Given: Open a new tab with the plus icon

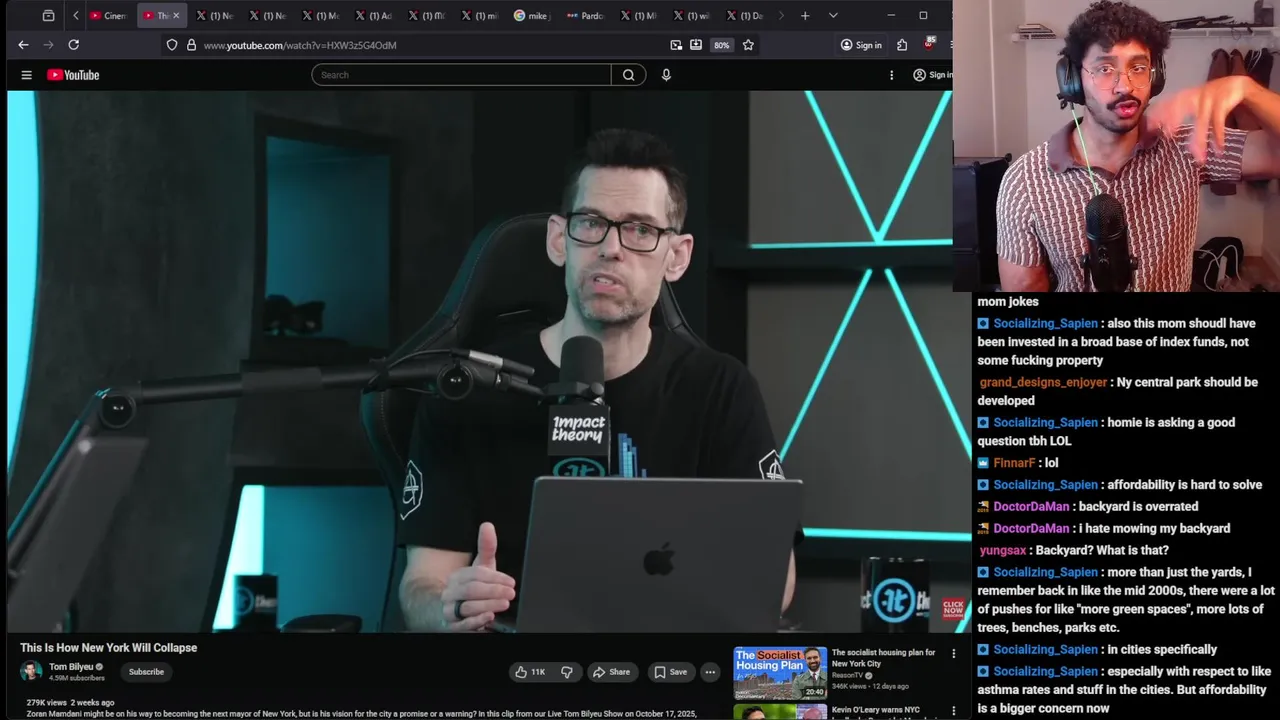Looking at the screenshot, I should 805,16.
